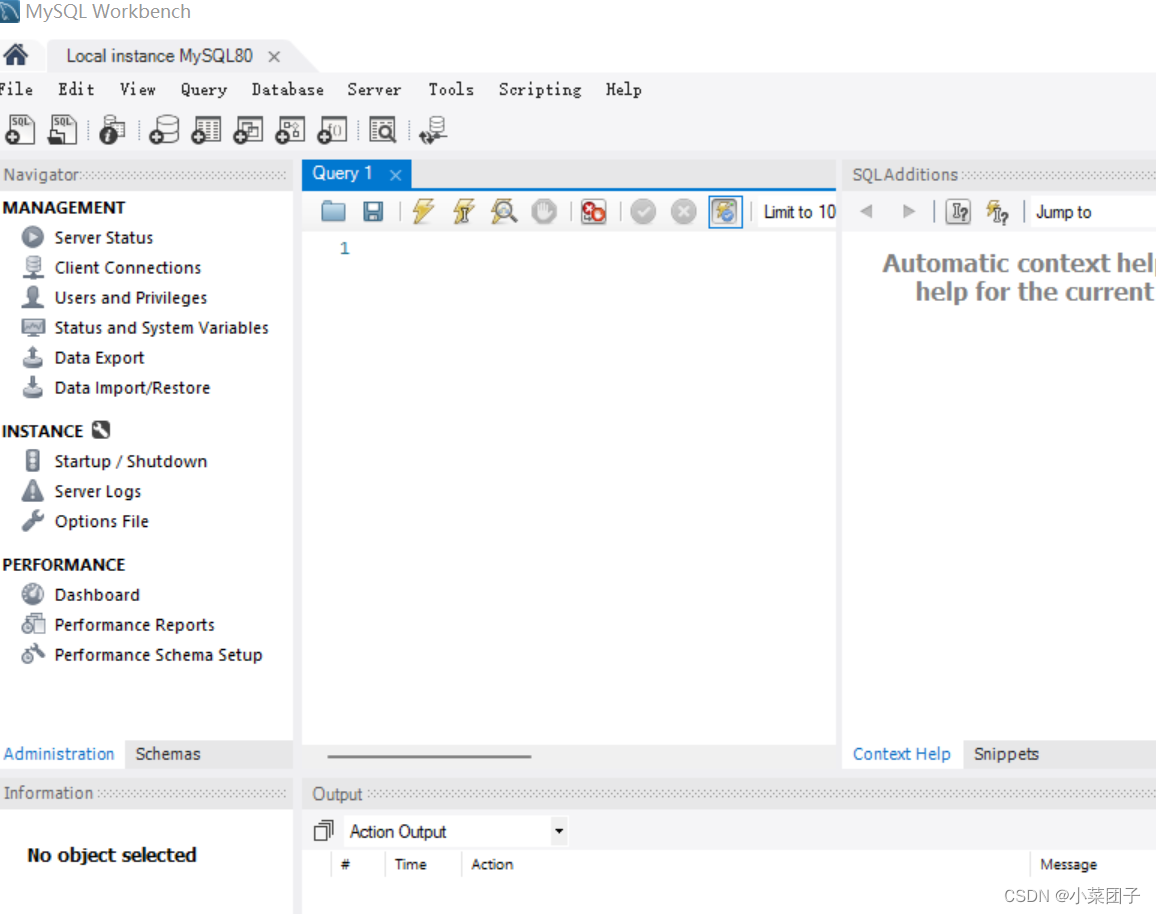Screen dimensions: 1156x914
Task: Go back in context help
Action: pyautogui.click(x=867, y=212)
